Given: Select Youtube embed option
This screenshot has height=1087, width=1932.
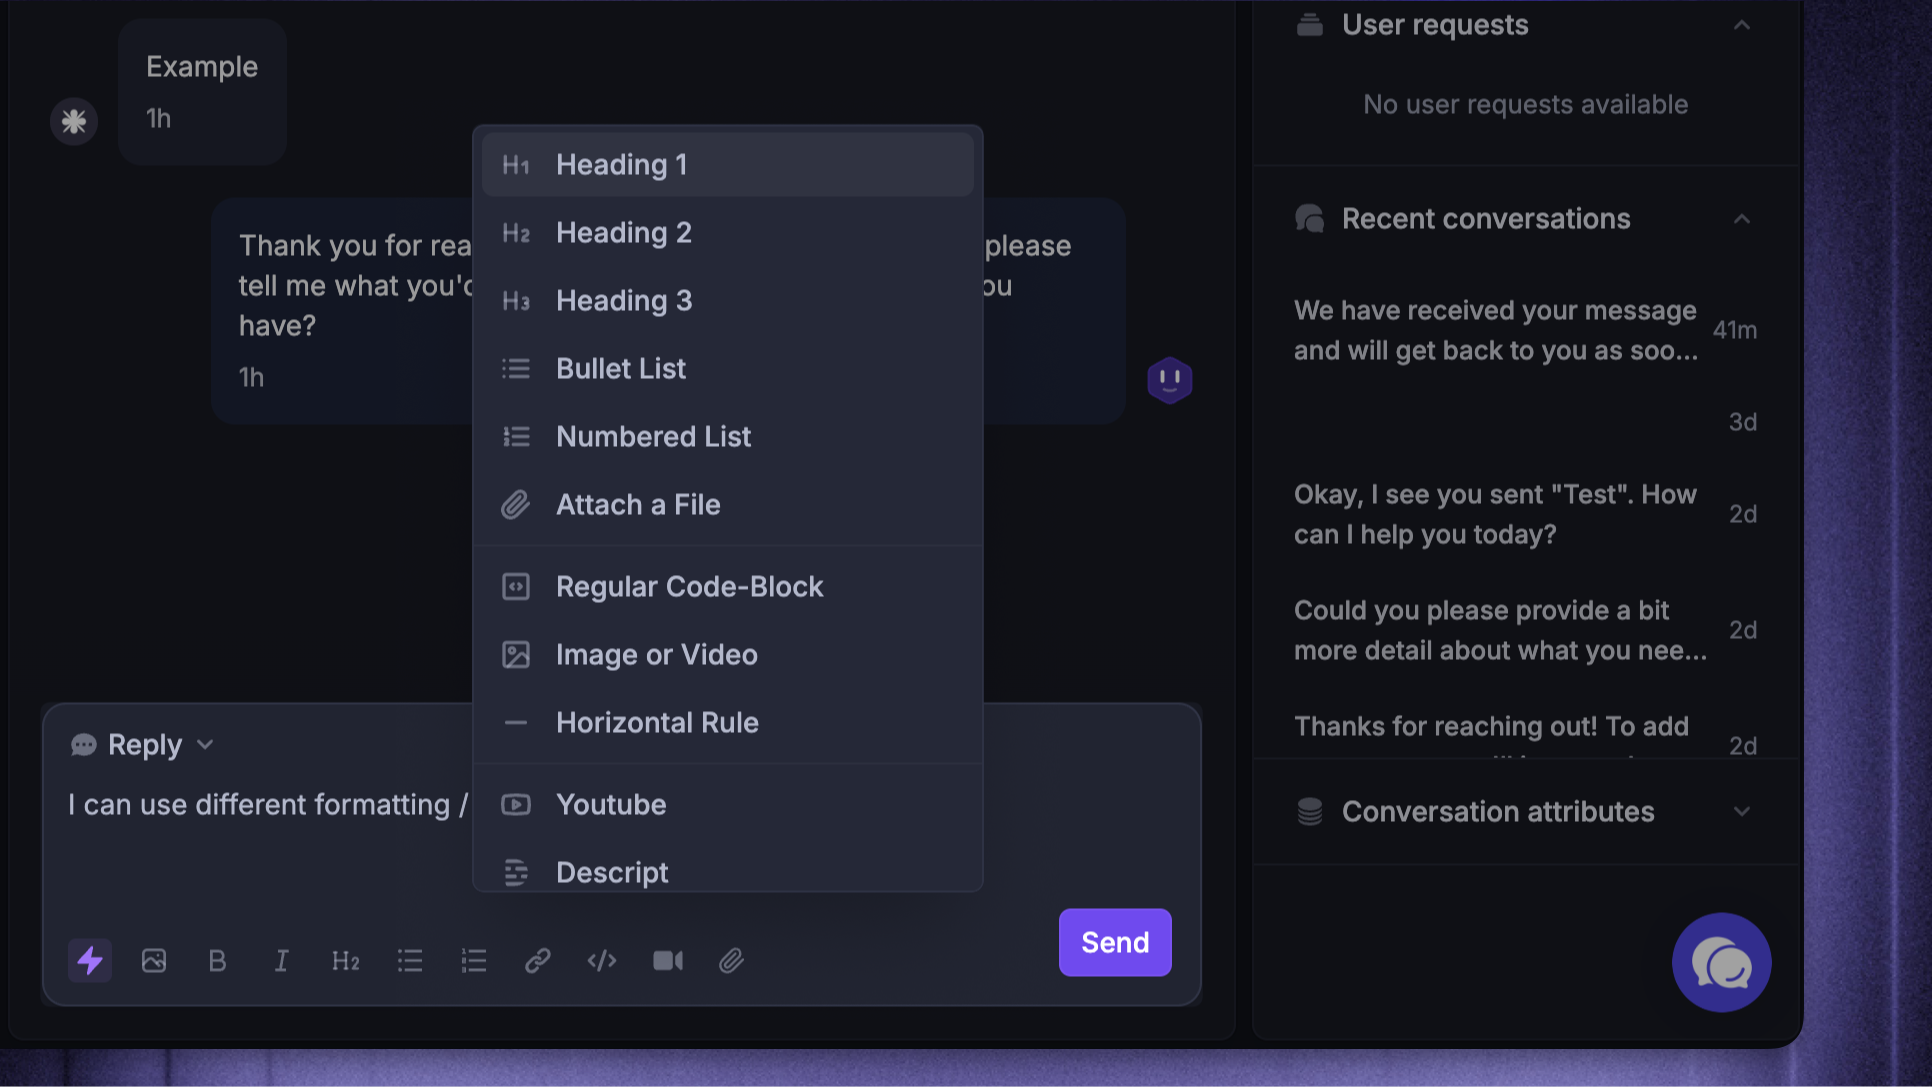Looking at the screenshot, I should click(x=728, y=804).
